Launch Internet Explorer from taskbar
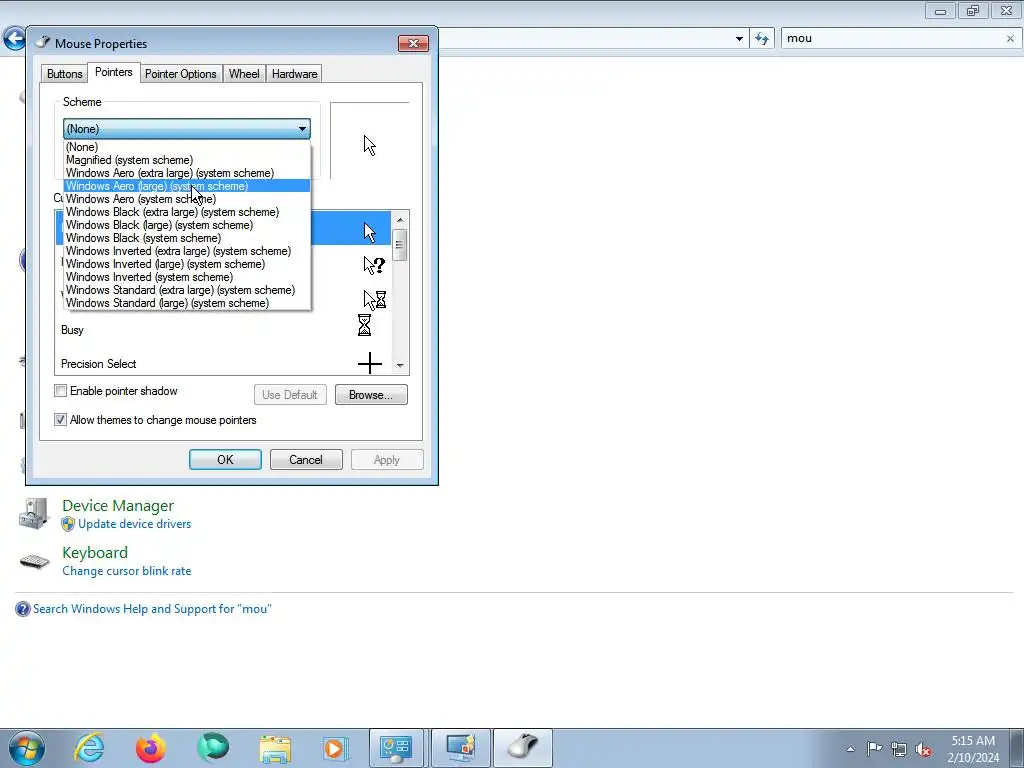This screenshot has height=768, width=1024. coord(89,748)
